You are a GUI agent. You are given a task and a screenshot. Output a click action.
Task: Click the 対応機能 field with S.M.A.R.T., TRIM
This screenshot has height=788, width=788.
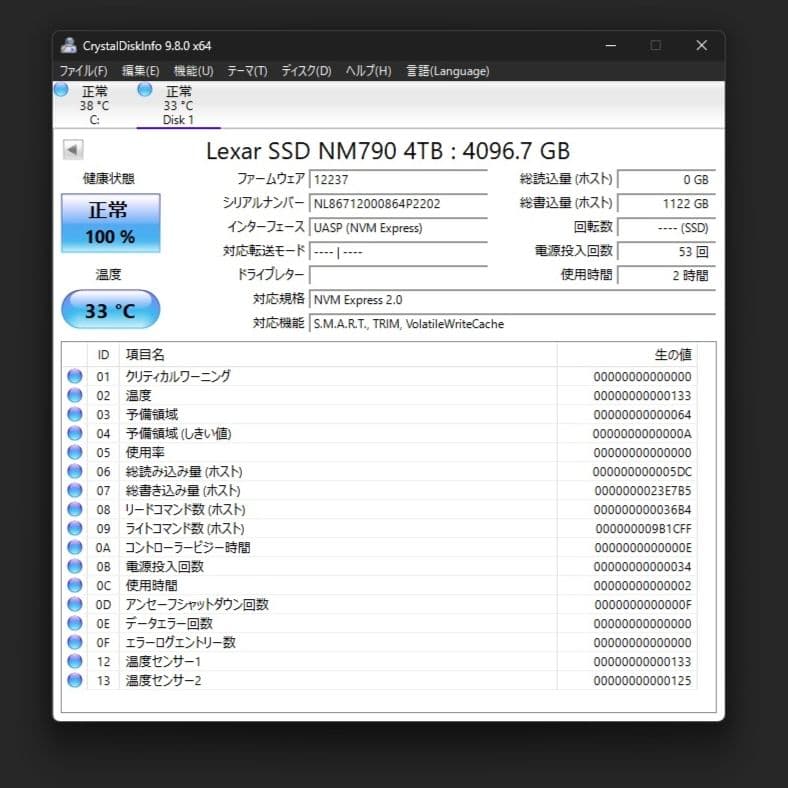pos(513,324)
